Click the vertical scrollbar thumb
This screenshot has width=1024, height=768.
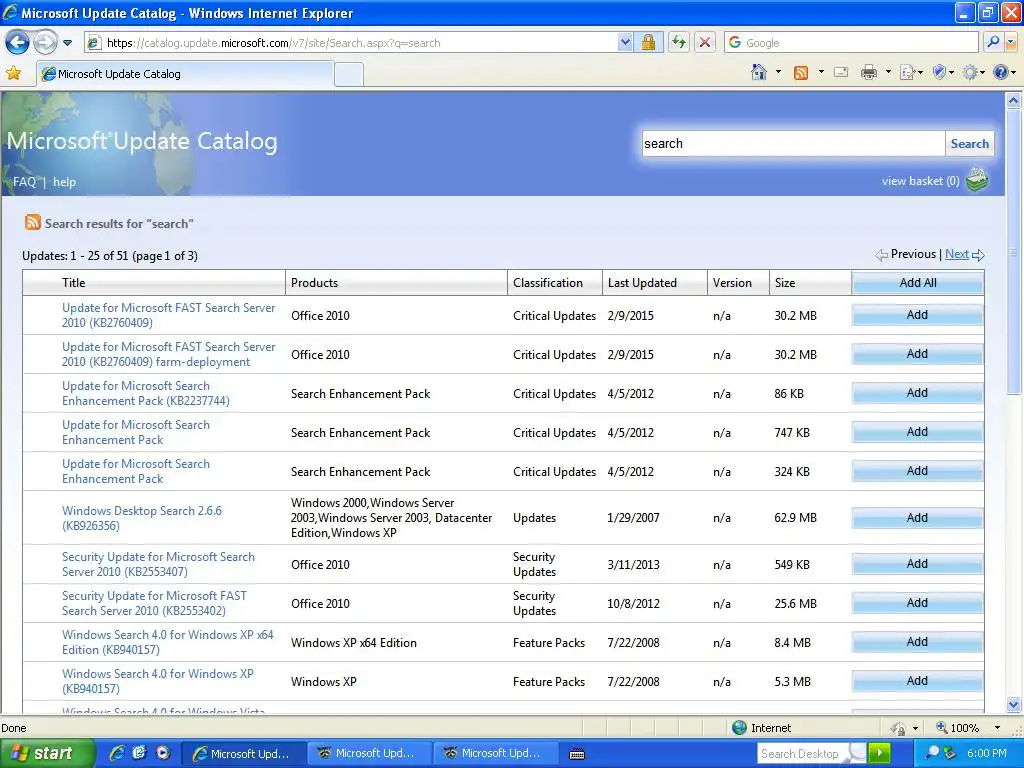(1013, 251)
